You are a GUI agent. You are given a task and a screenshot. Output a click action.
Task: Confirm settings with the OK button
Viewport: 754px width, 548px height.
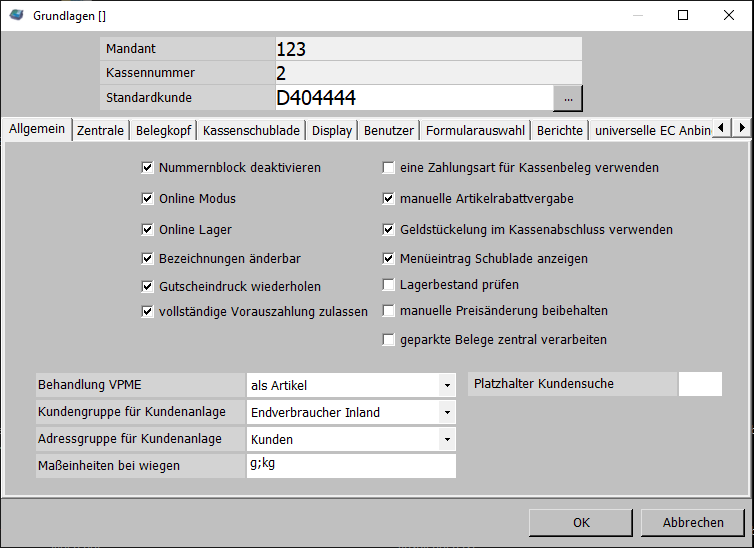pyautogui.click(x=581, y=522)
